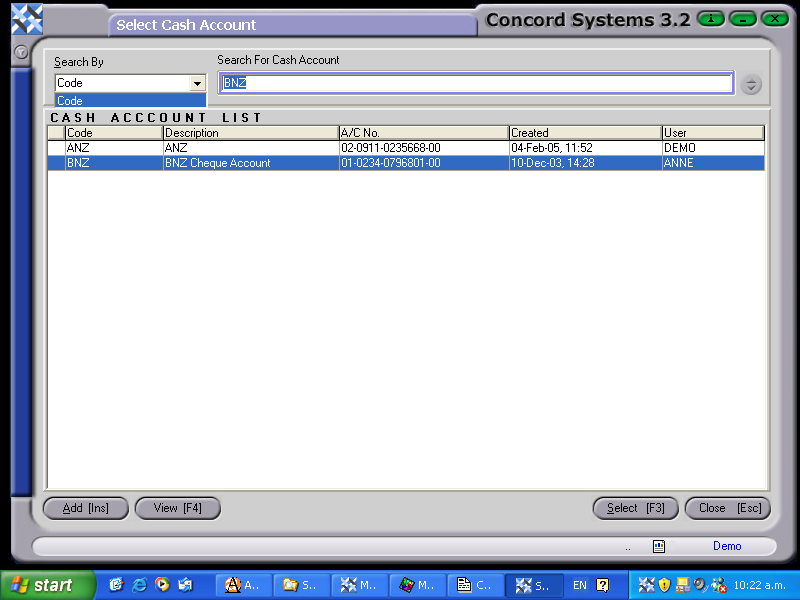Image resolution: width=800 pixels, height=600 pixels.
Task: Open the Windows Security Center shield in tray
Action: tap(663, 584)
